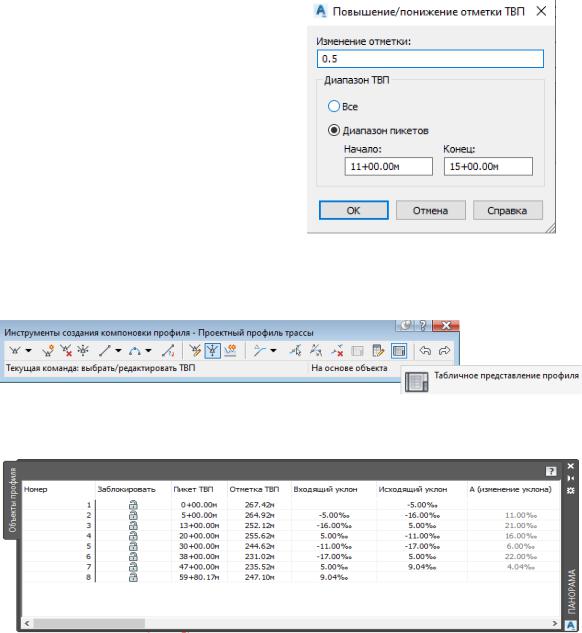Open the Draw Tangents tool dropdown arrow
Viewport: 582px width, 633px height.
tap(28, 350)
